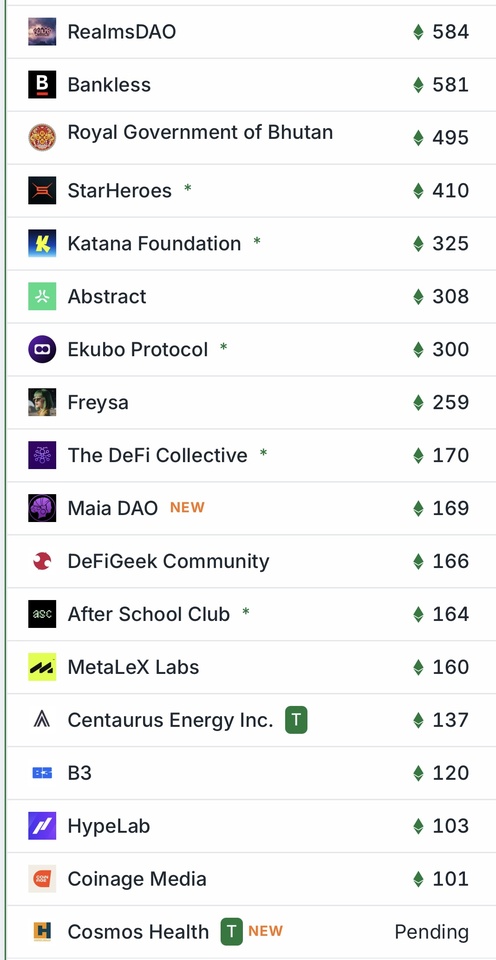Image resolution: width=496 pixels, height=960 pixels.
Task: Open the Bankless logo icon
Action: [42, 84]
